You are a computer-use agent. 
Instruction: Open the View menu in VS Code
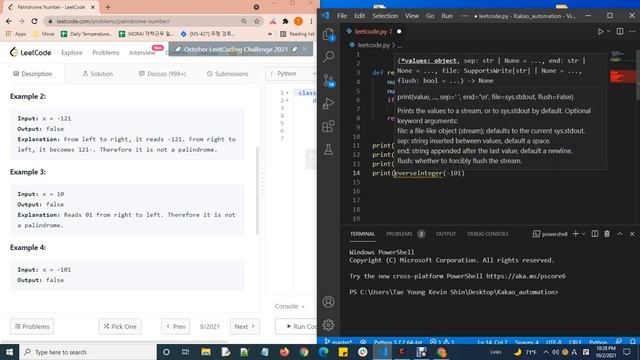(411, 16)
